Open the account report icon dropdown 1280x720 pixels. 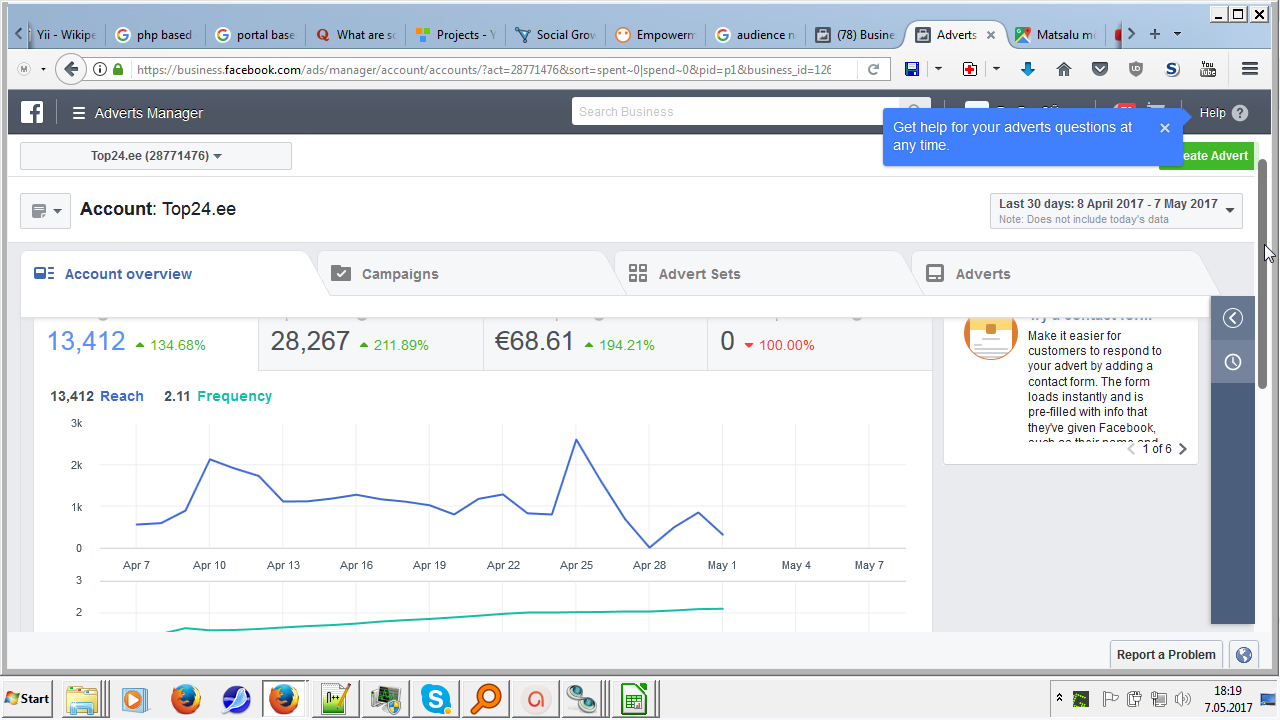pyautogui.click(x=45, y=211)
